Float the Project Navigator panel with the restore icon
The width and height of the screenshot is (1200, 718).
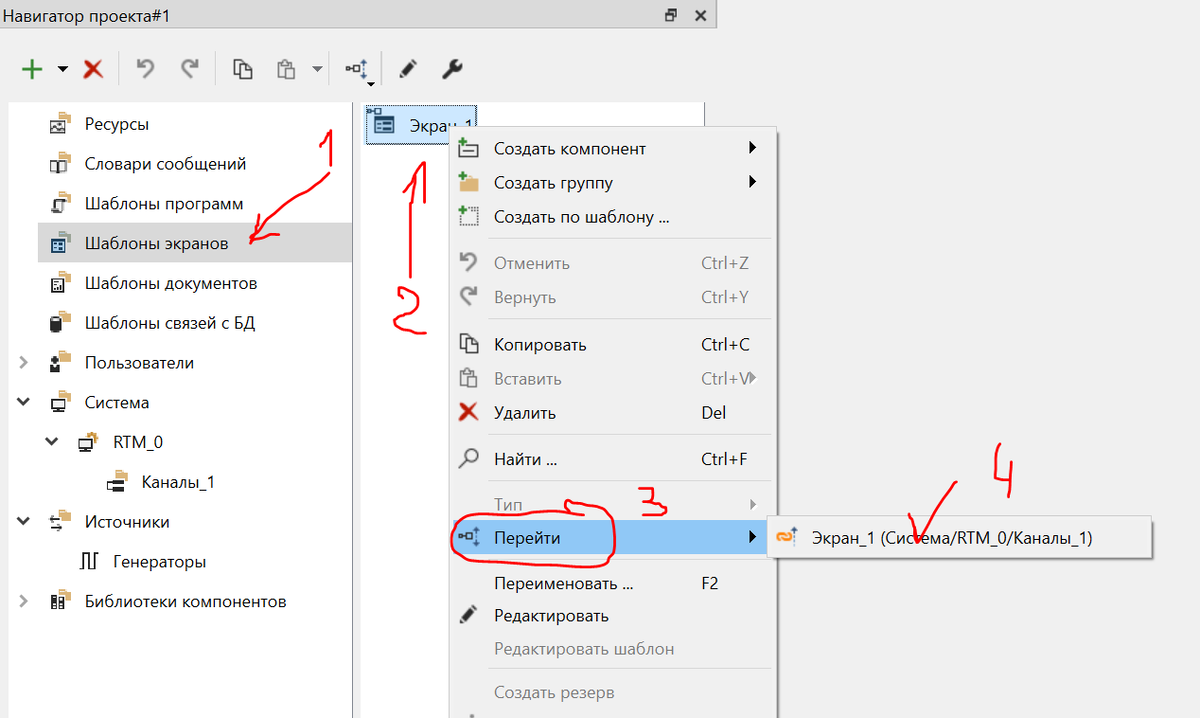(x=671, y=15)
